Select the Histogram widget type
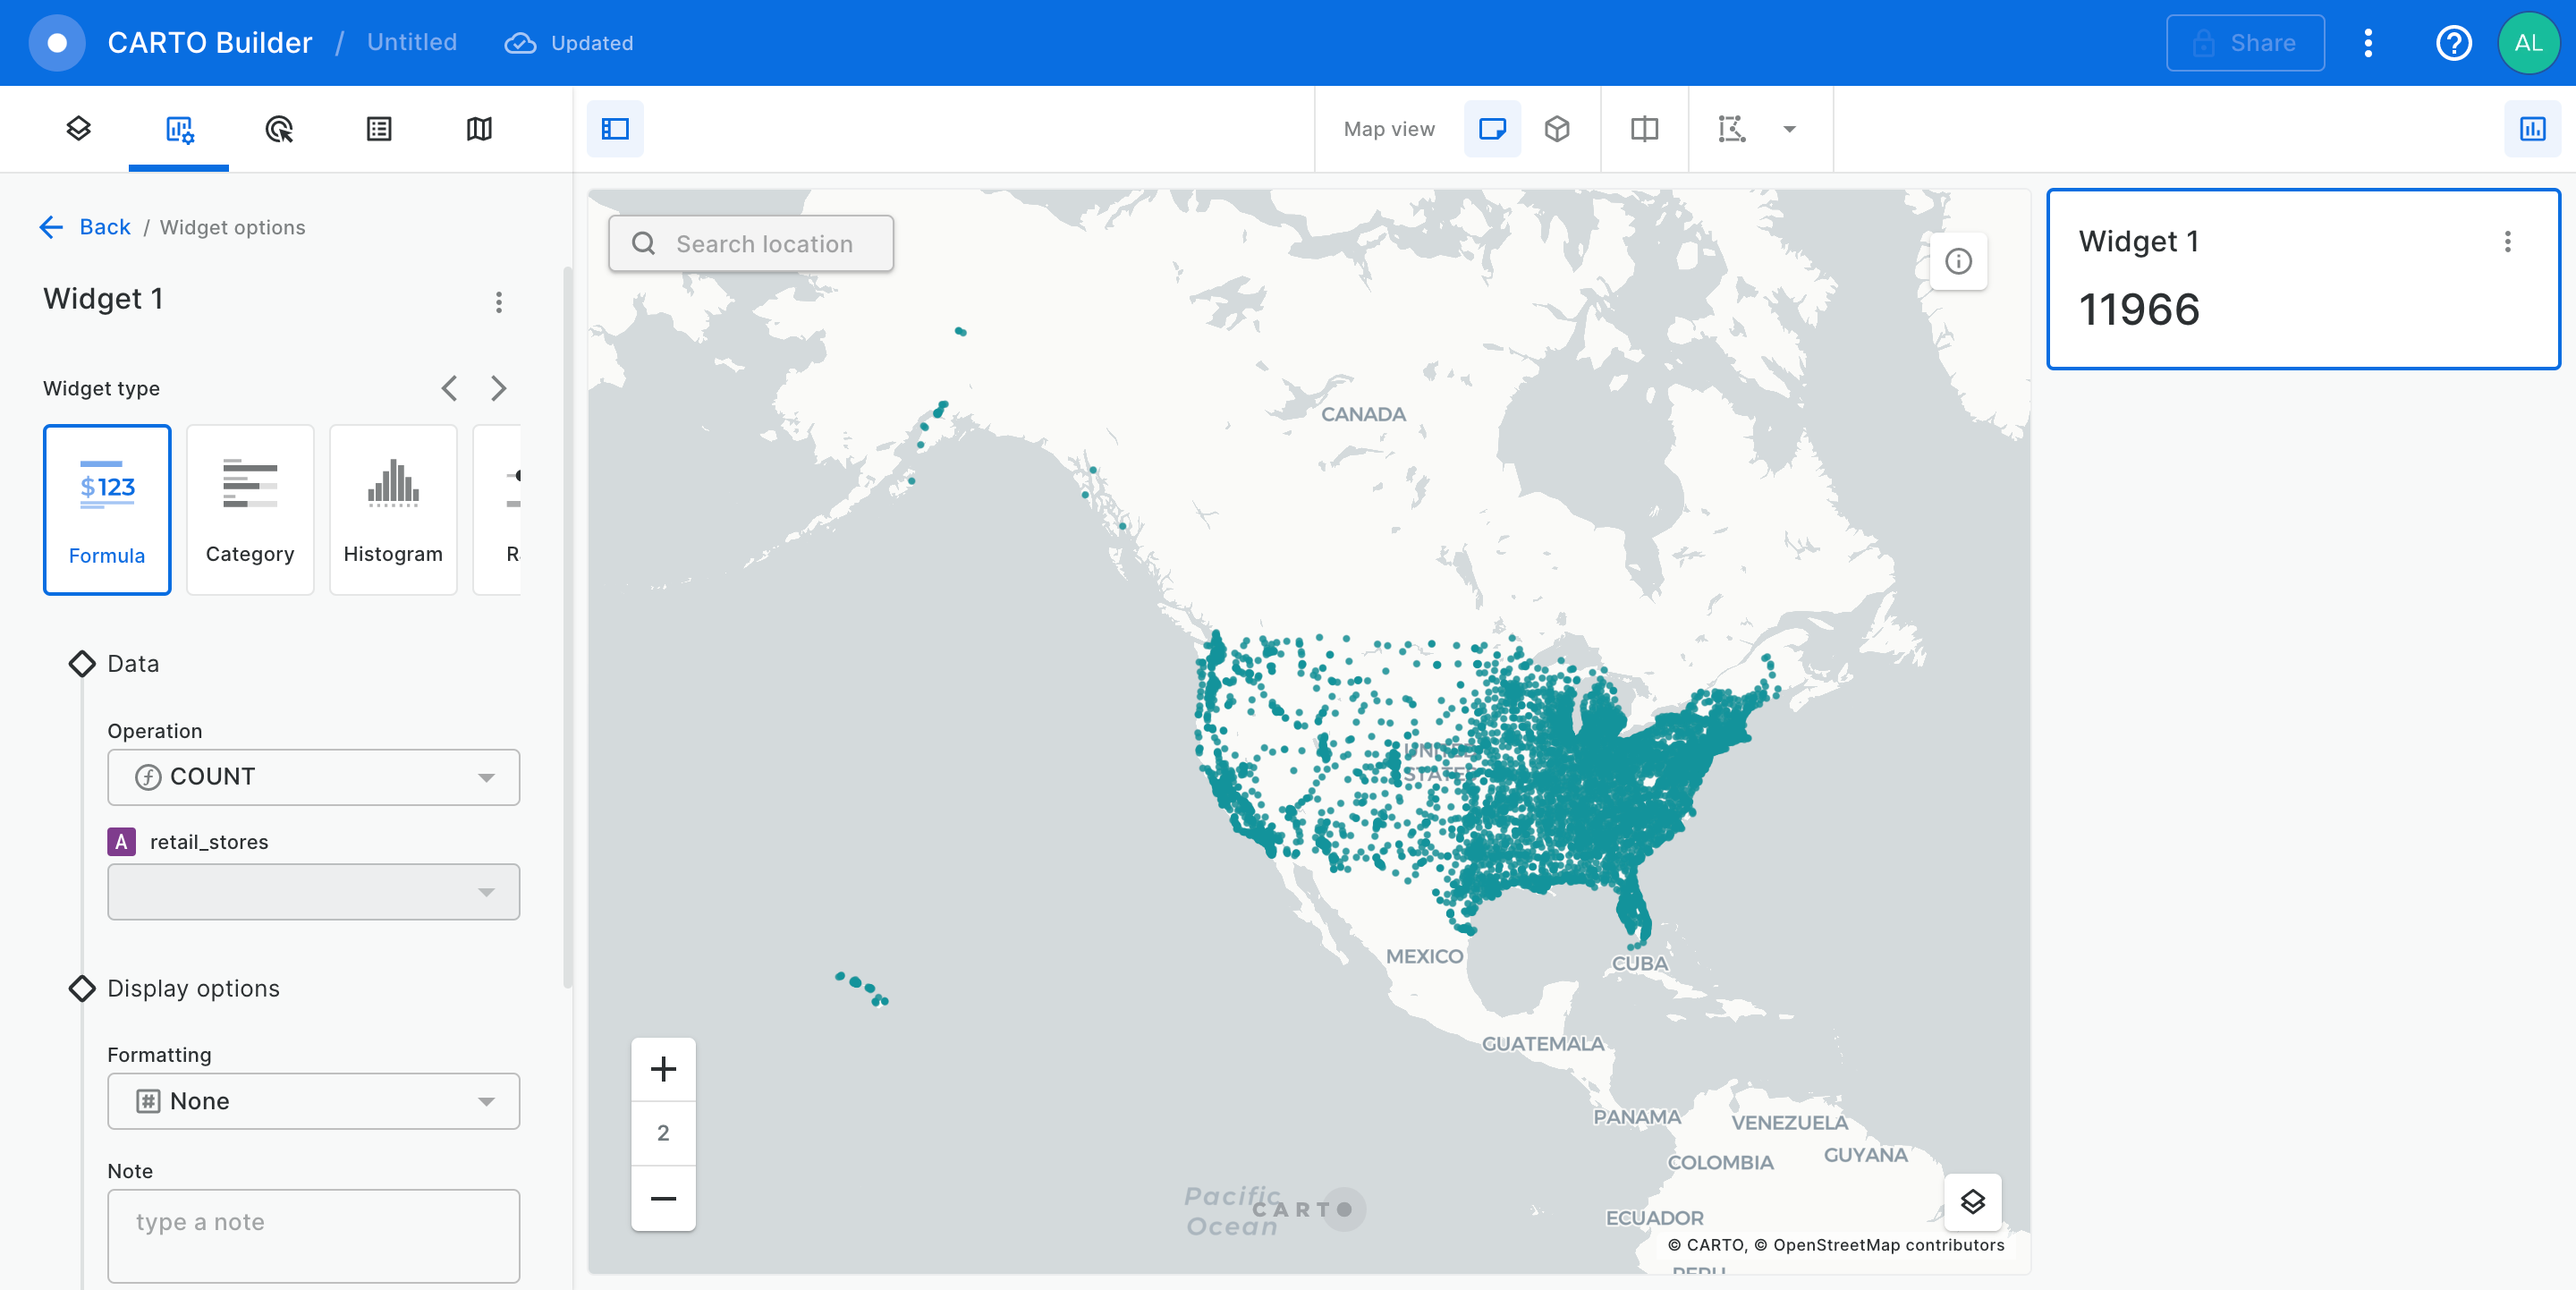The height and width of the screenshot is (1290, 2576). click(393, 510)
